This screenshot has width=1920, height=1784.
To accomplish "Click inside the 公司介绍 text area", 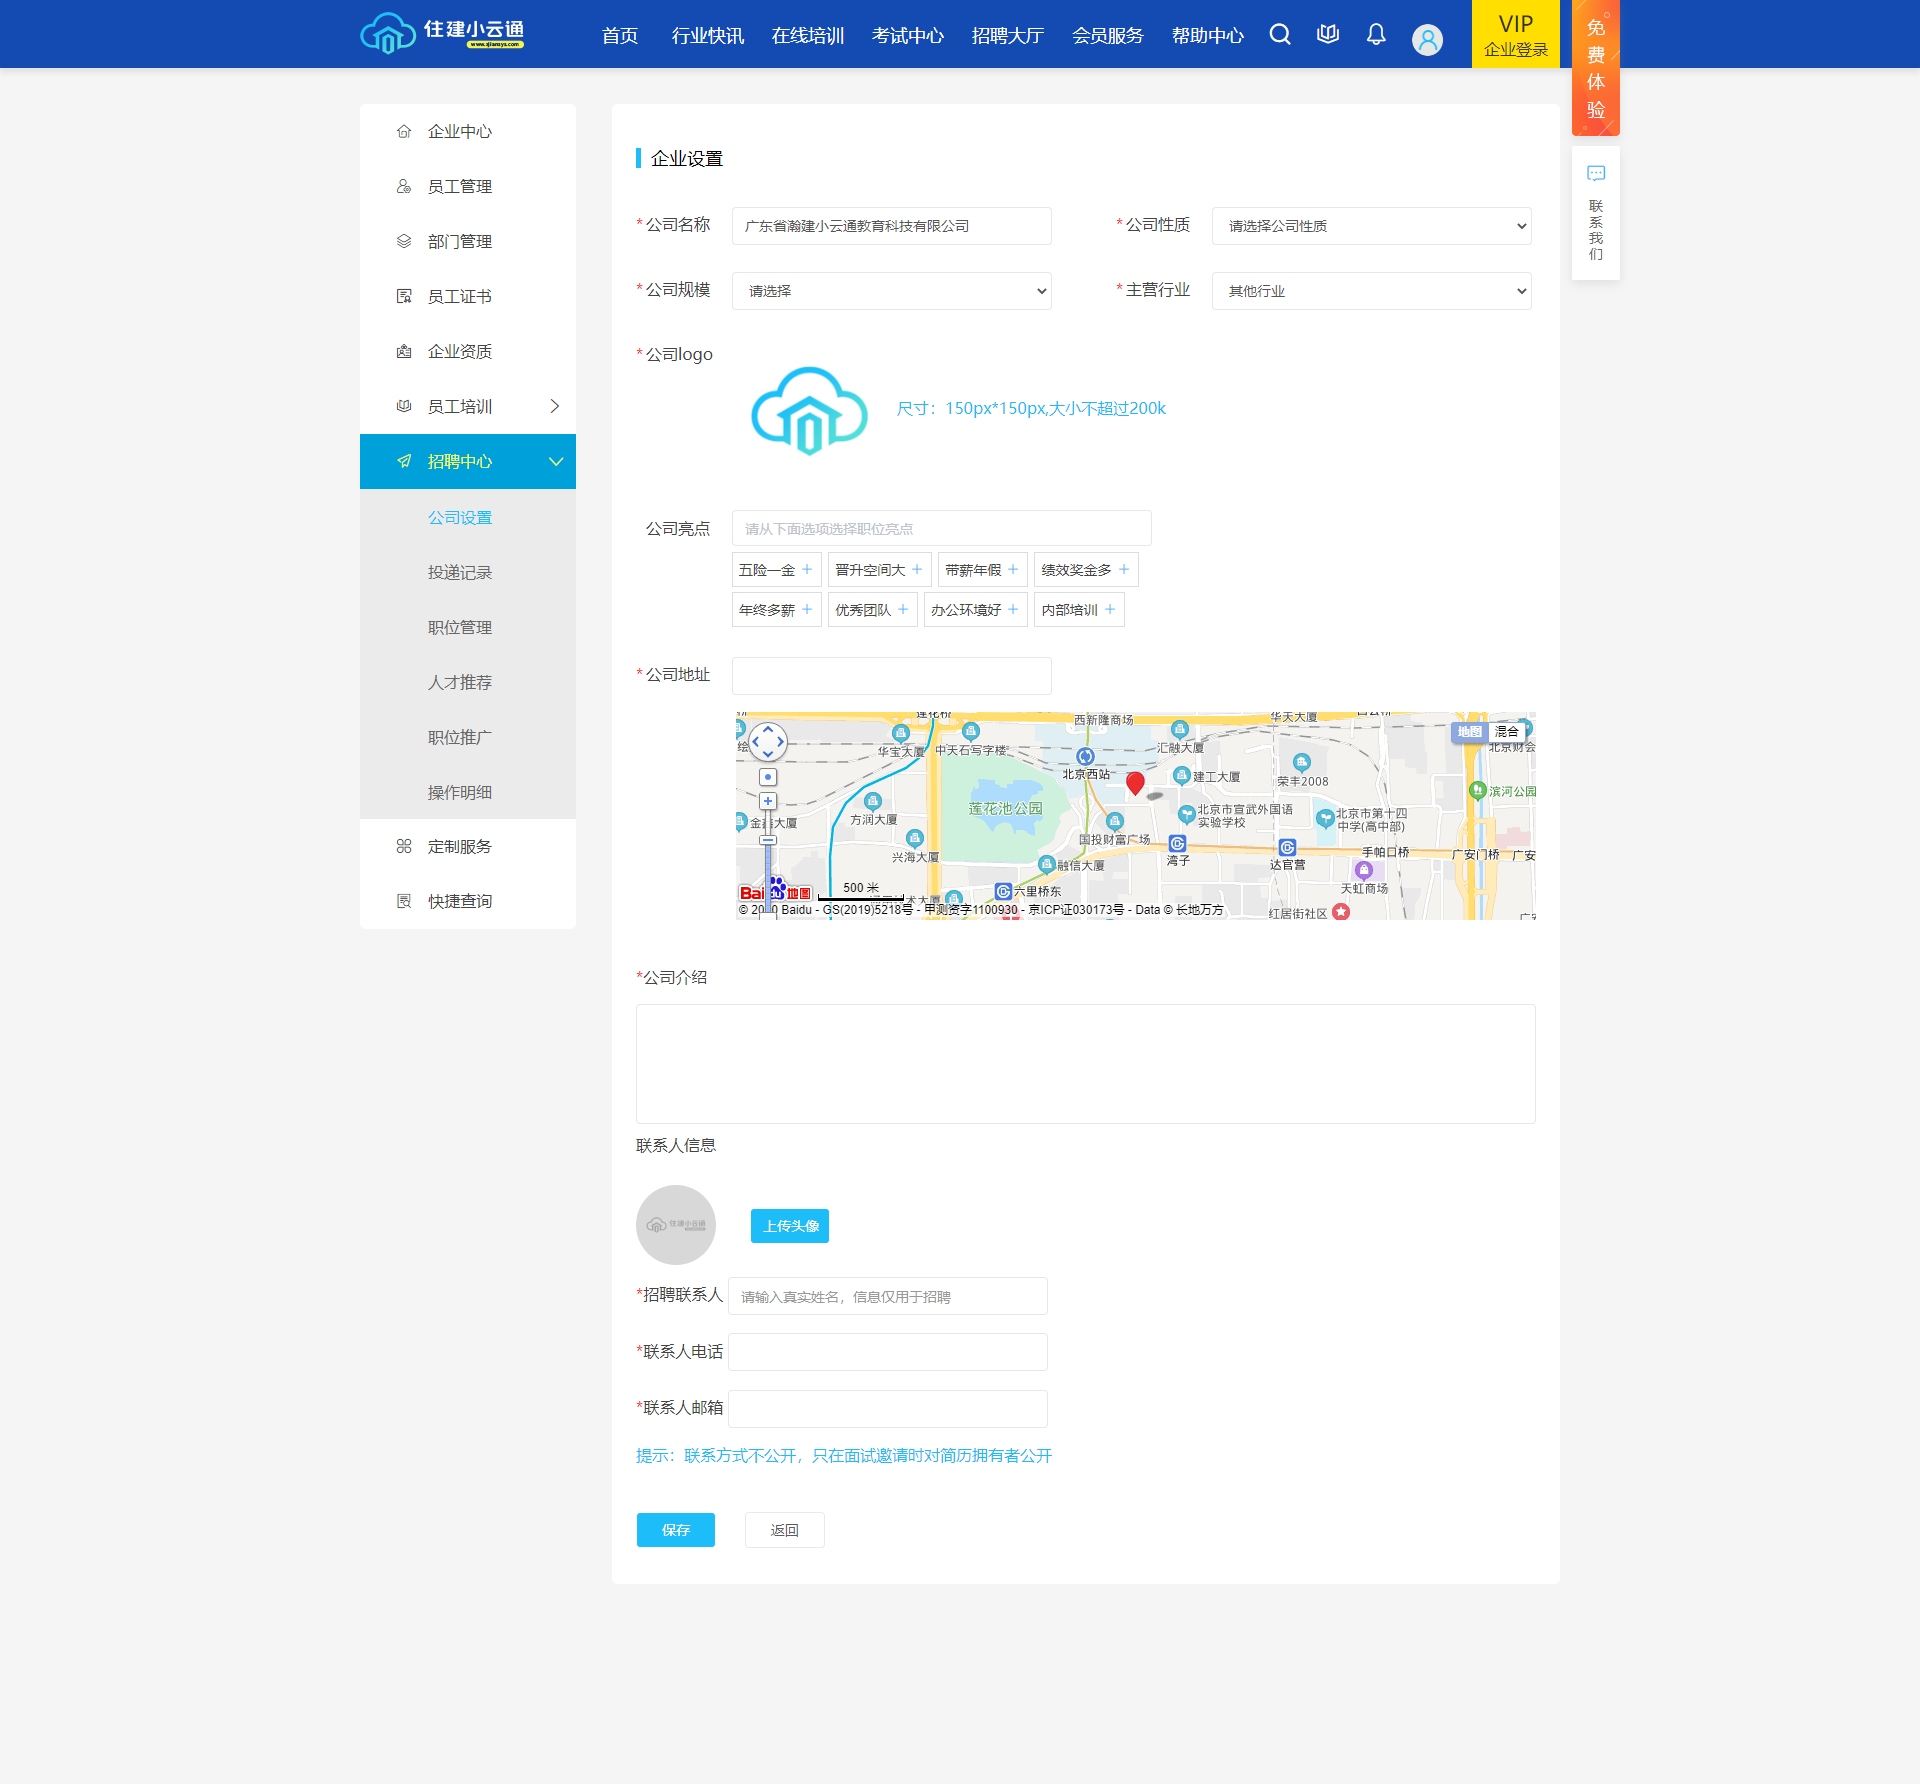I will 1084,1063.
